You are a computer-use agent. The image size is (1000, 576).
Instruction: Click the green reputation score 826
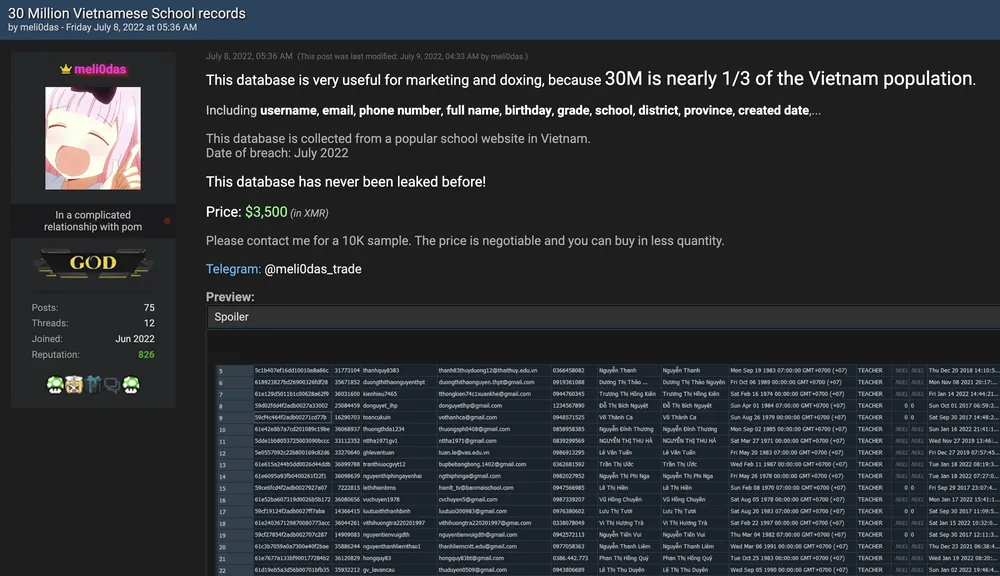tap(146, 355)
